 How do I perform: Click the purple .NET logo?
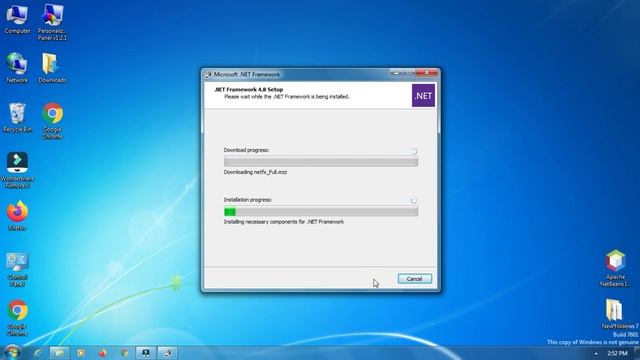(x=423, y=96)
